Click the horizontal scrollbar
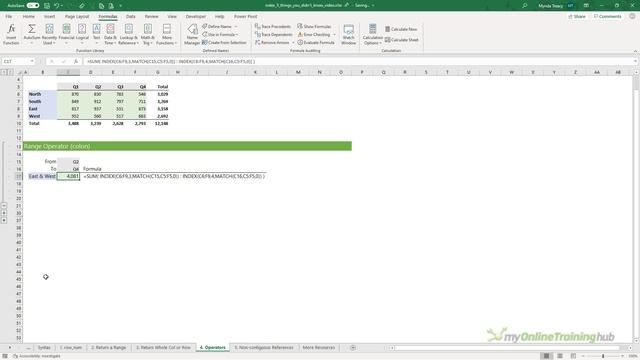This screenshot has height=360, width=640. coord(506,347)
